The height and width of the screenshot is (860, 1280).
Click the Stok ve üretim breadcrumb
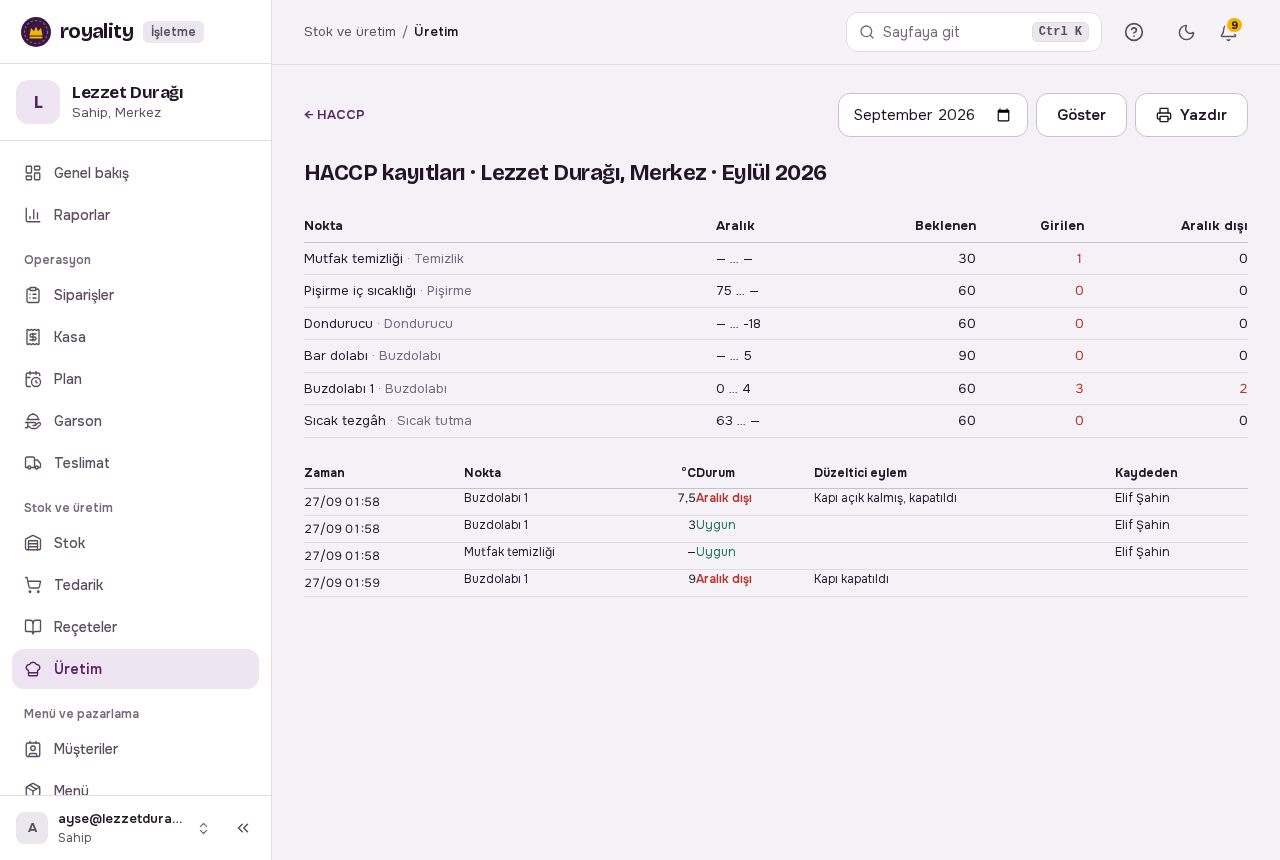(350, 32)
